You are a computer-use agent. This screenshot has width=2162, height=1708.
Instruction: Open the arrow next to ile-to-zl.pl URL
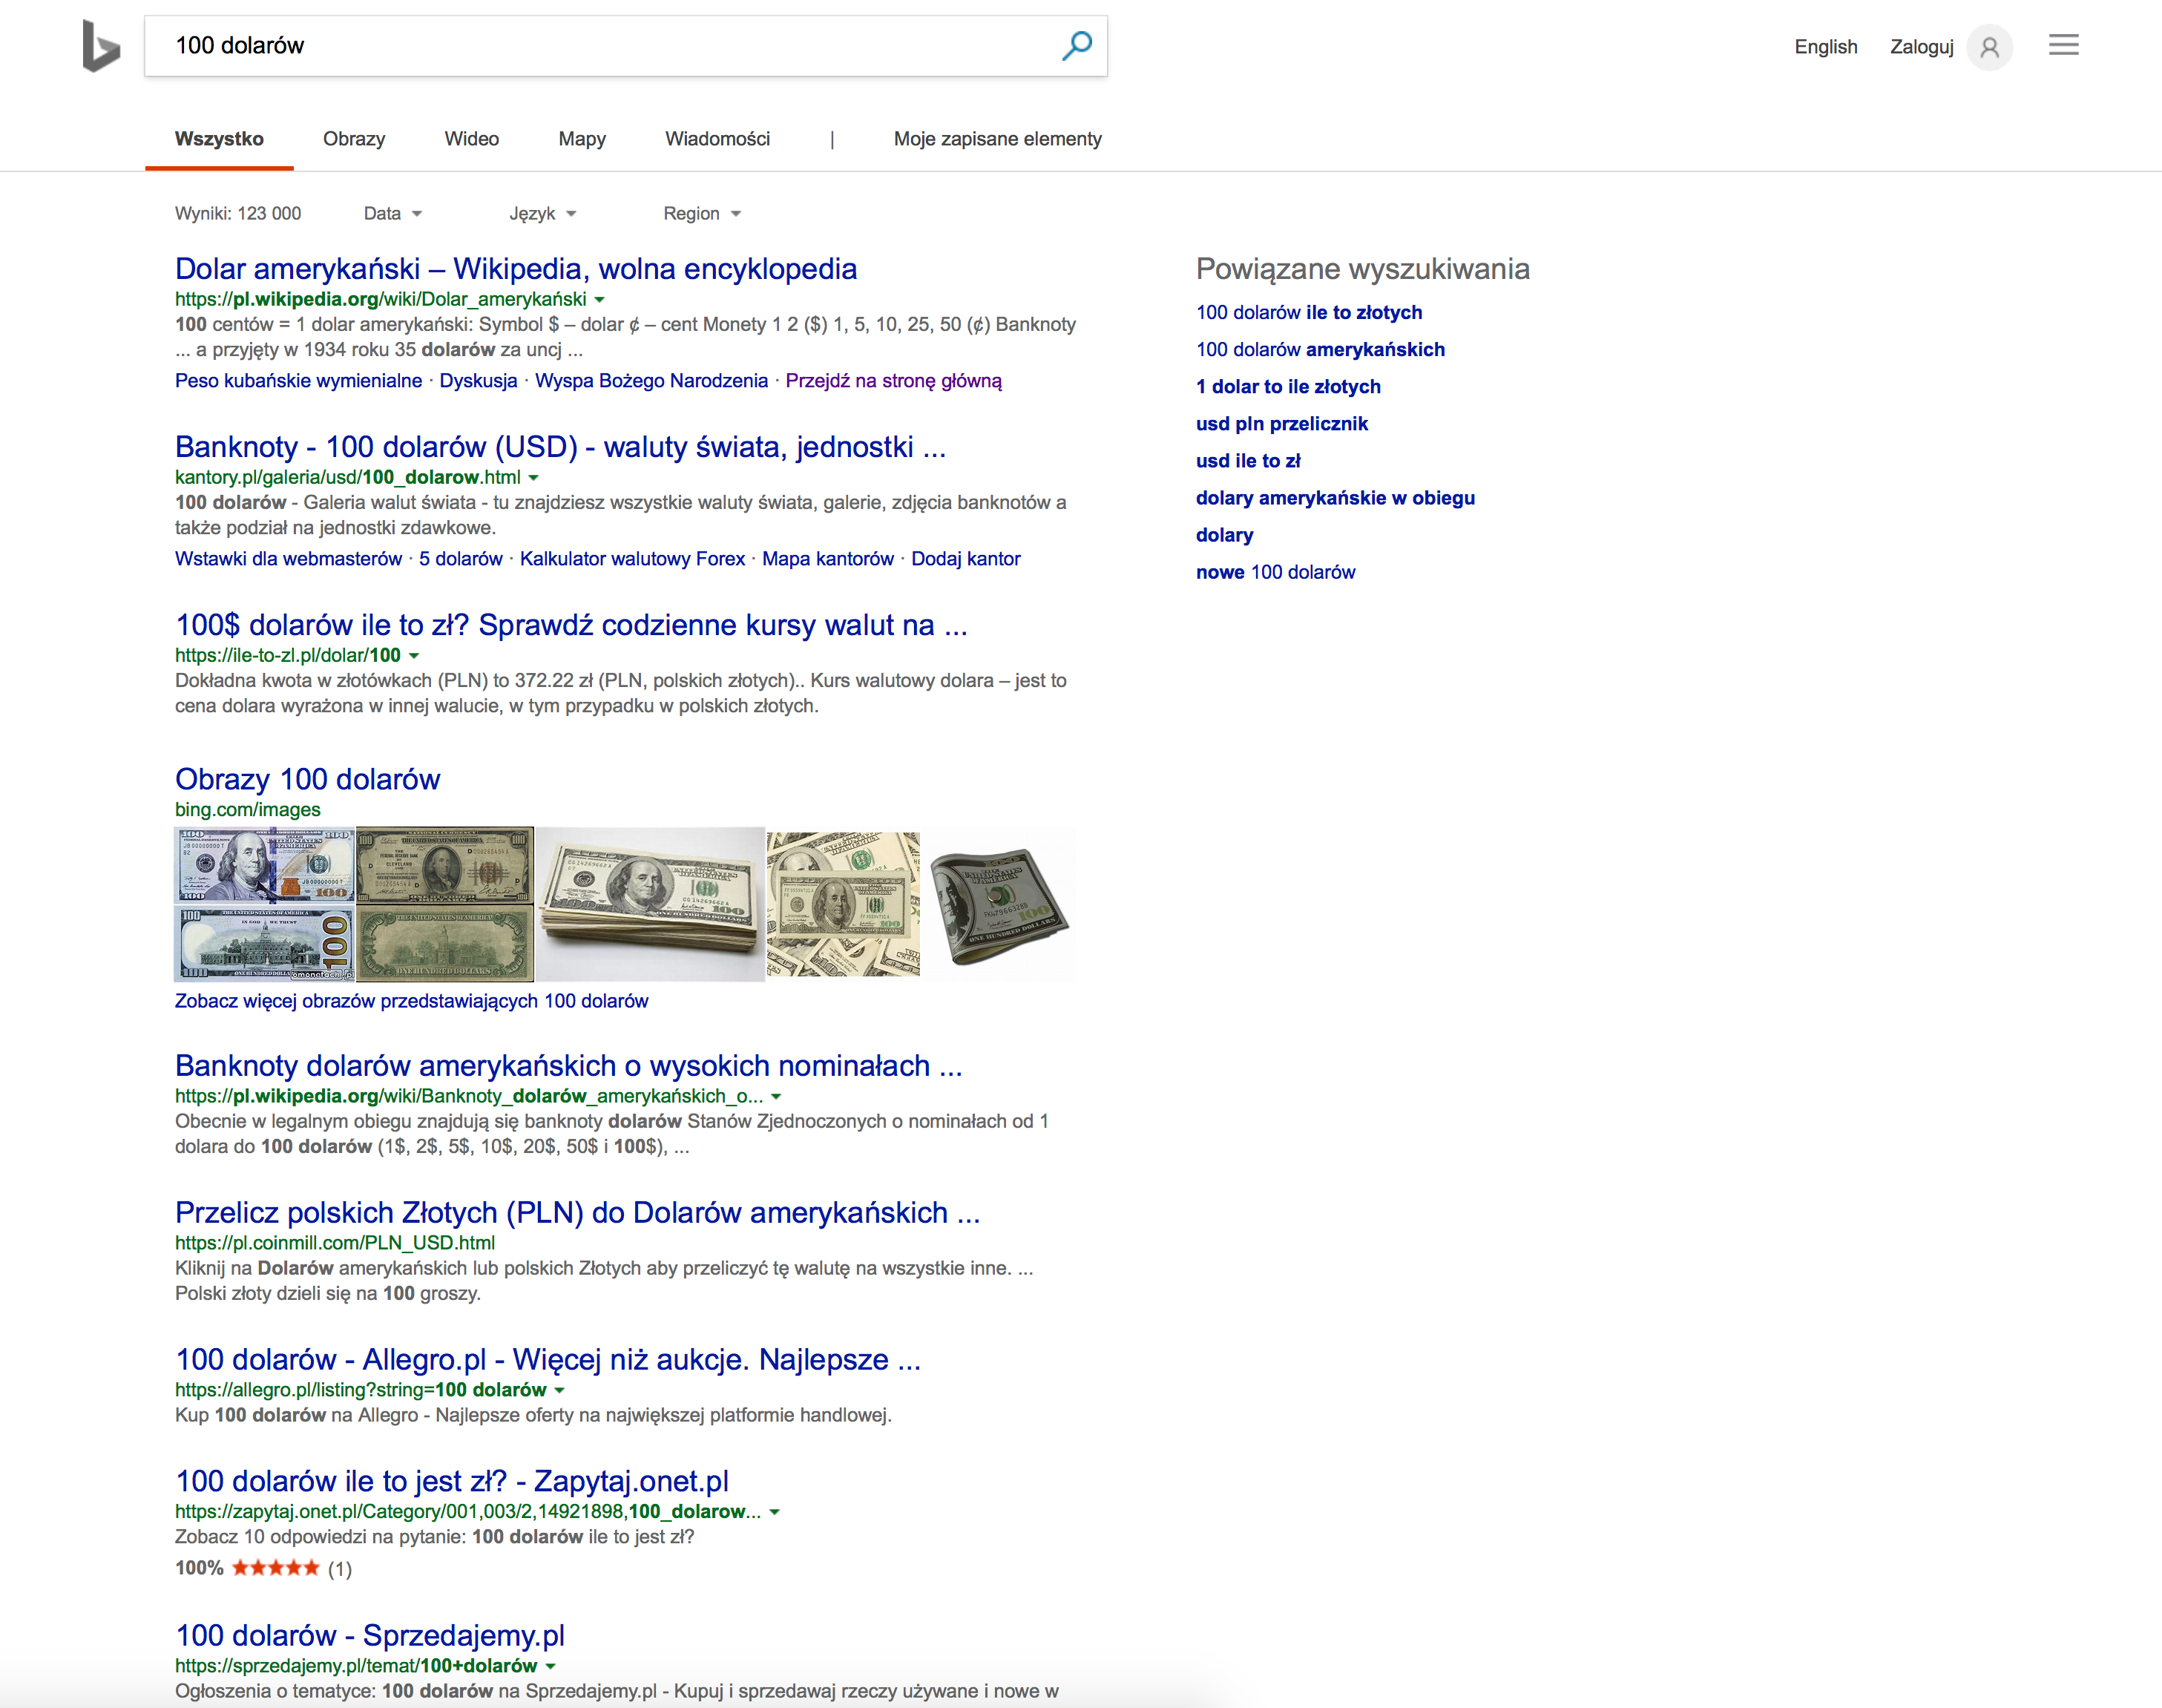tap(414, 655)
